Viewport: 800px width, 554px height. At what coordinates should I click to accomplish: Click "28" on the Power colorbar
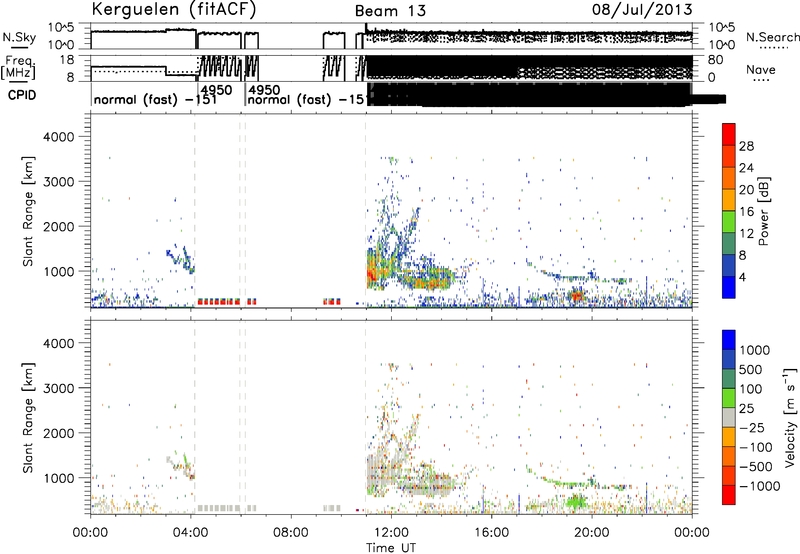[x=746, y=146]
